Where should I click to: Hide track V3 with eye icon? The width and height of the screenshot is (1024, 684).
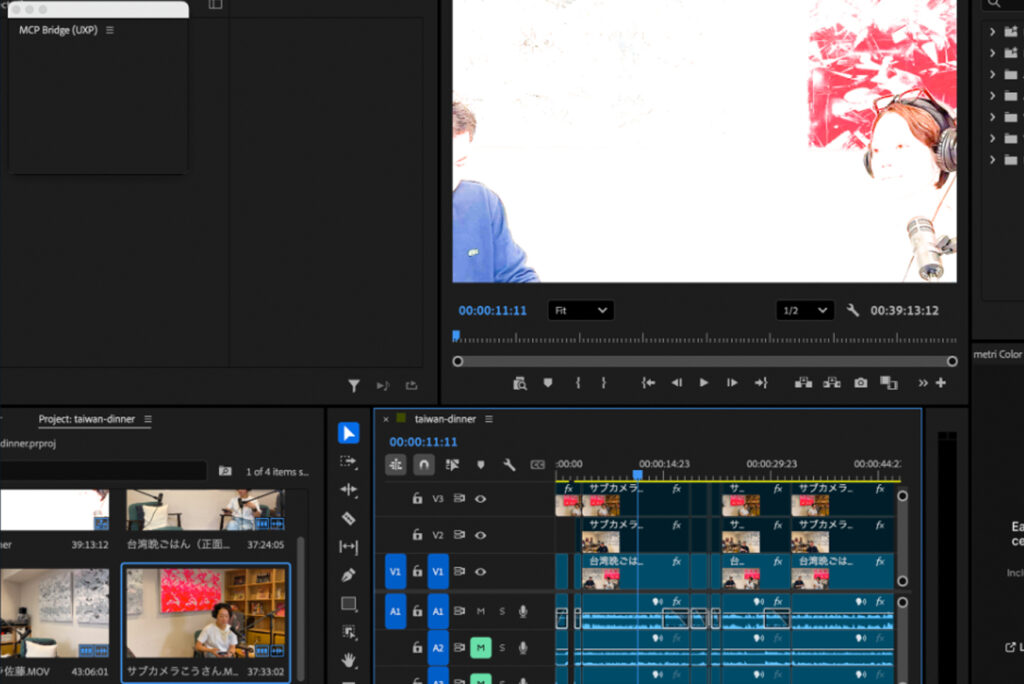(x=481, y=498)
